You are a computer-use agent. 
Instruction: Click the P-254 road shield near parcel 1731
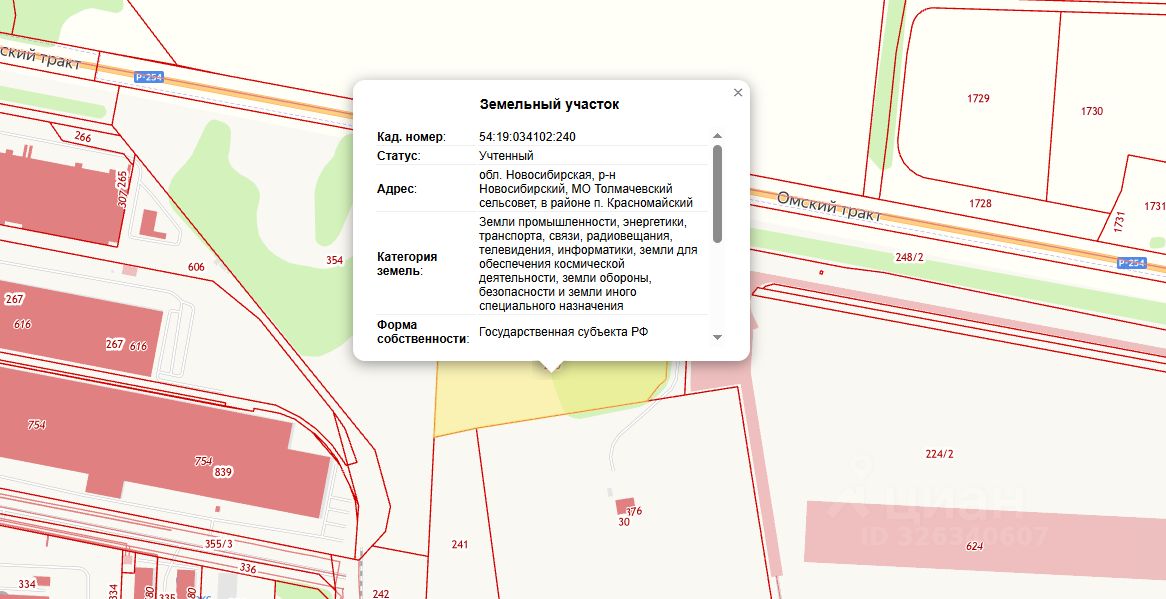1131,262
